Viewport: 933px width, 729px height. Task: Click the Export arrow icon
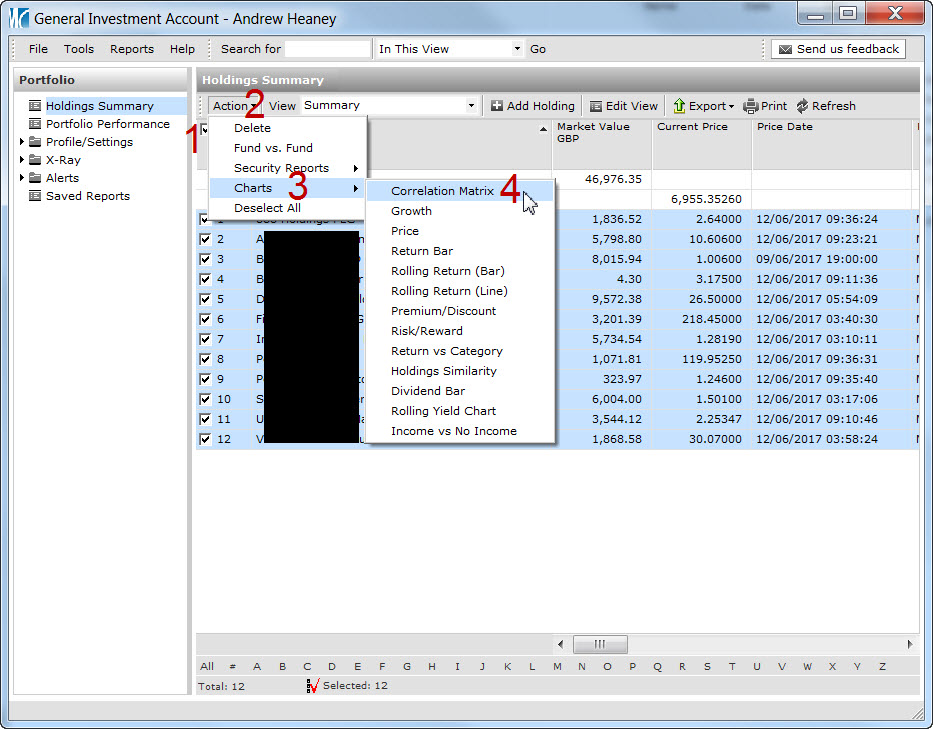coord(679,106)
